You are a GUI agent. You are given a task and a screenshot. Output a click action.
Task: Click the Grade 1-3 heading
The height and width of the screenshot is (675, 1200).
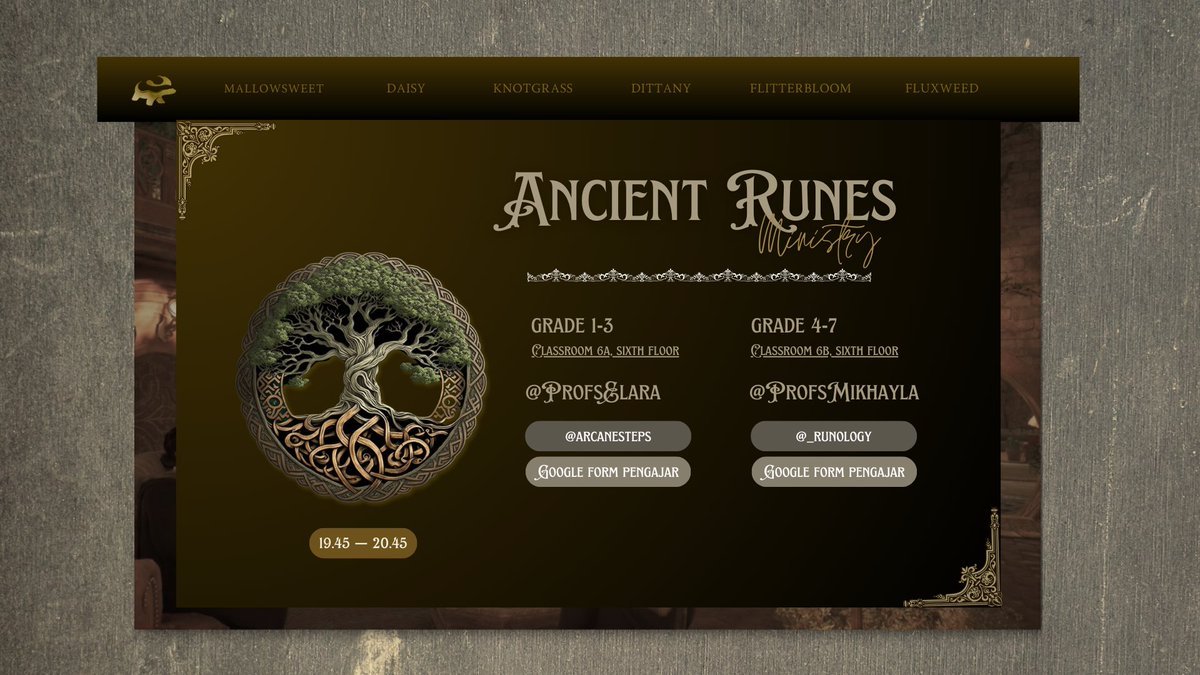[x=572, y=326]
